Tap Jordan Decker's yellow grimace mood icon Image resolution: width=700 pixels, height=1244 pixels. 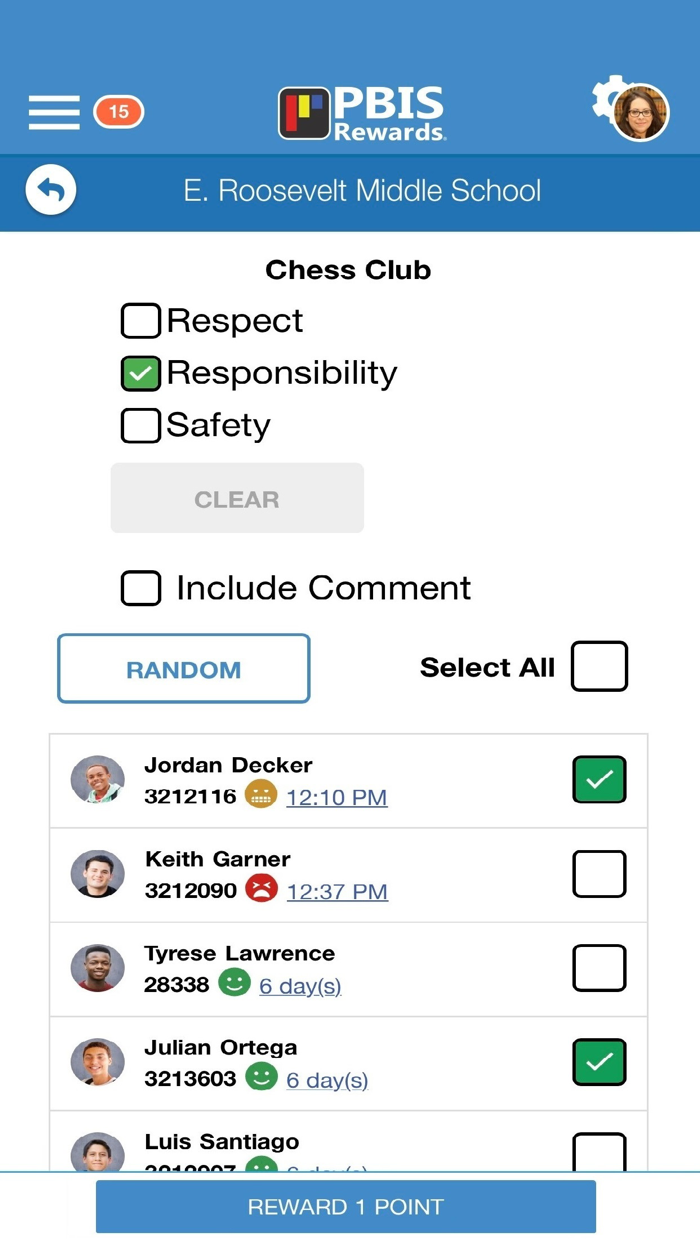pyautogui.click(x=260, y=795)
